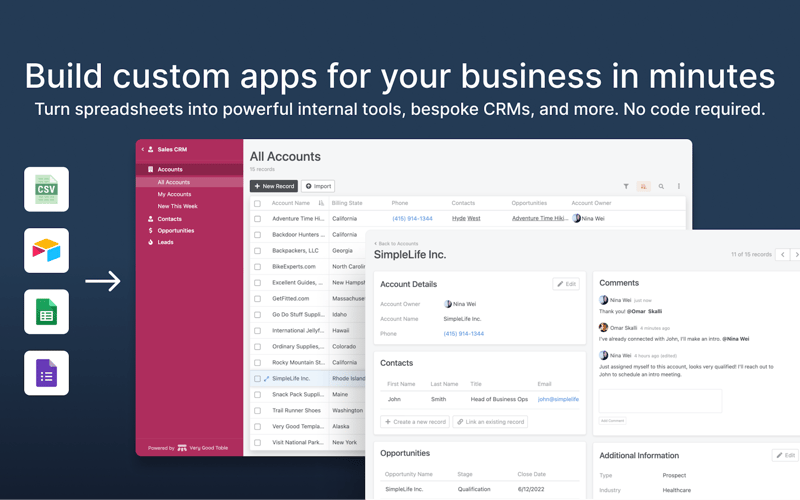The image size is (800, 500).
Task: Click the Leads flame icon in sidebar
Action: coord(151,242)
